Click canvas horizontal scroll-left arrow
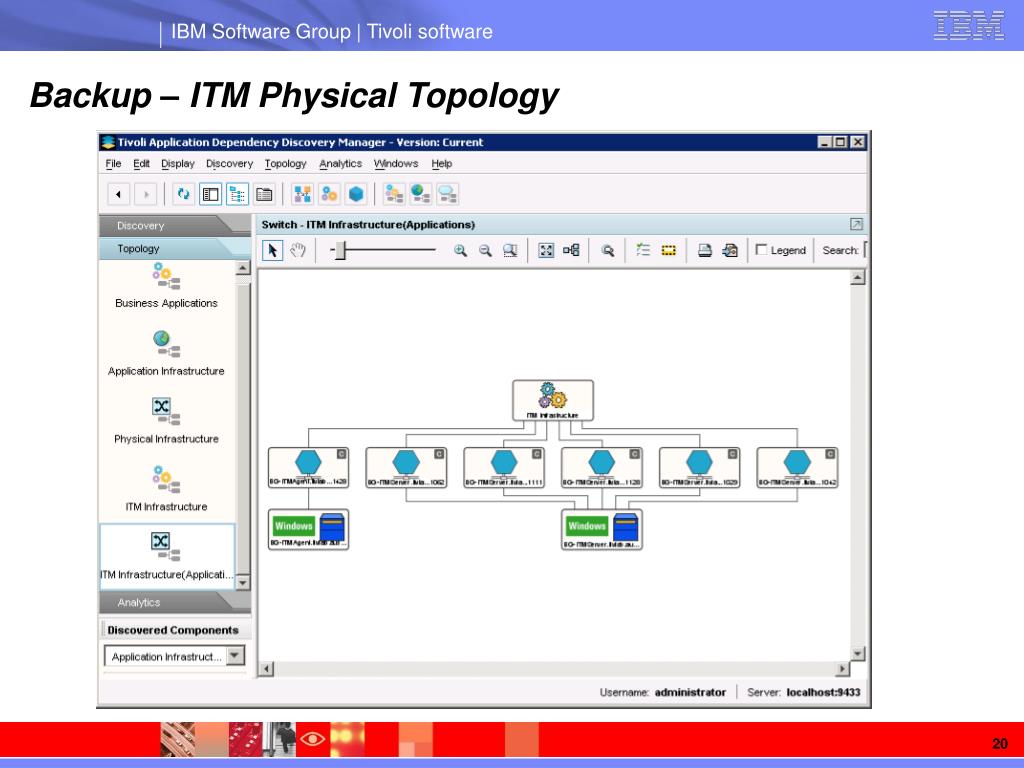1024x768 pixels. coord(266,669)
